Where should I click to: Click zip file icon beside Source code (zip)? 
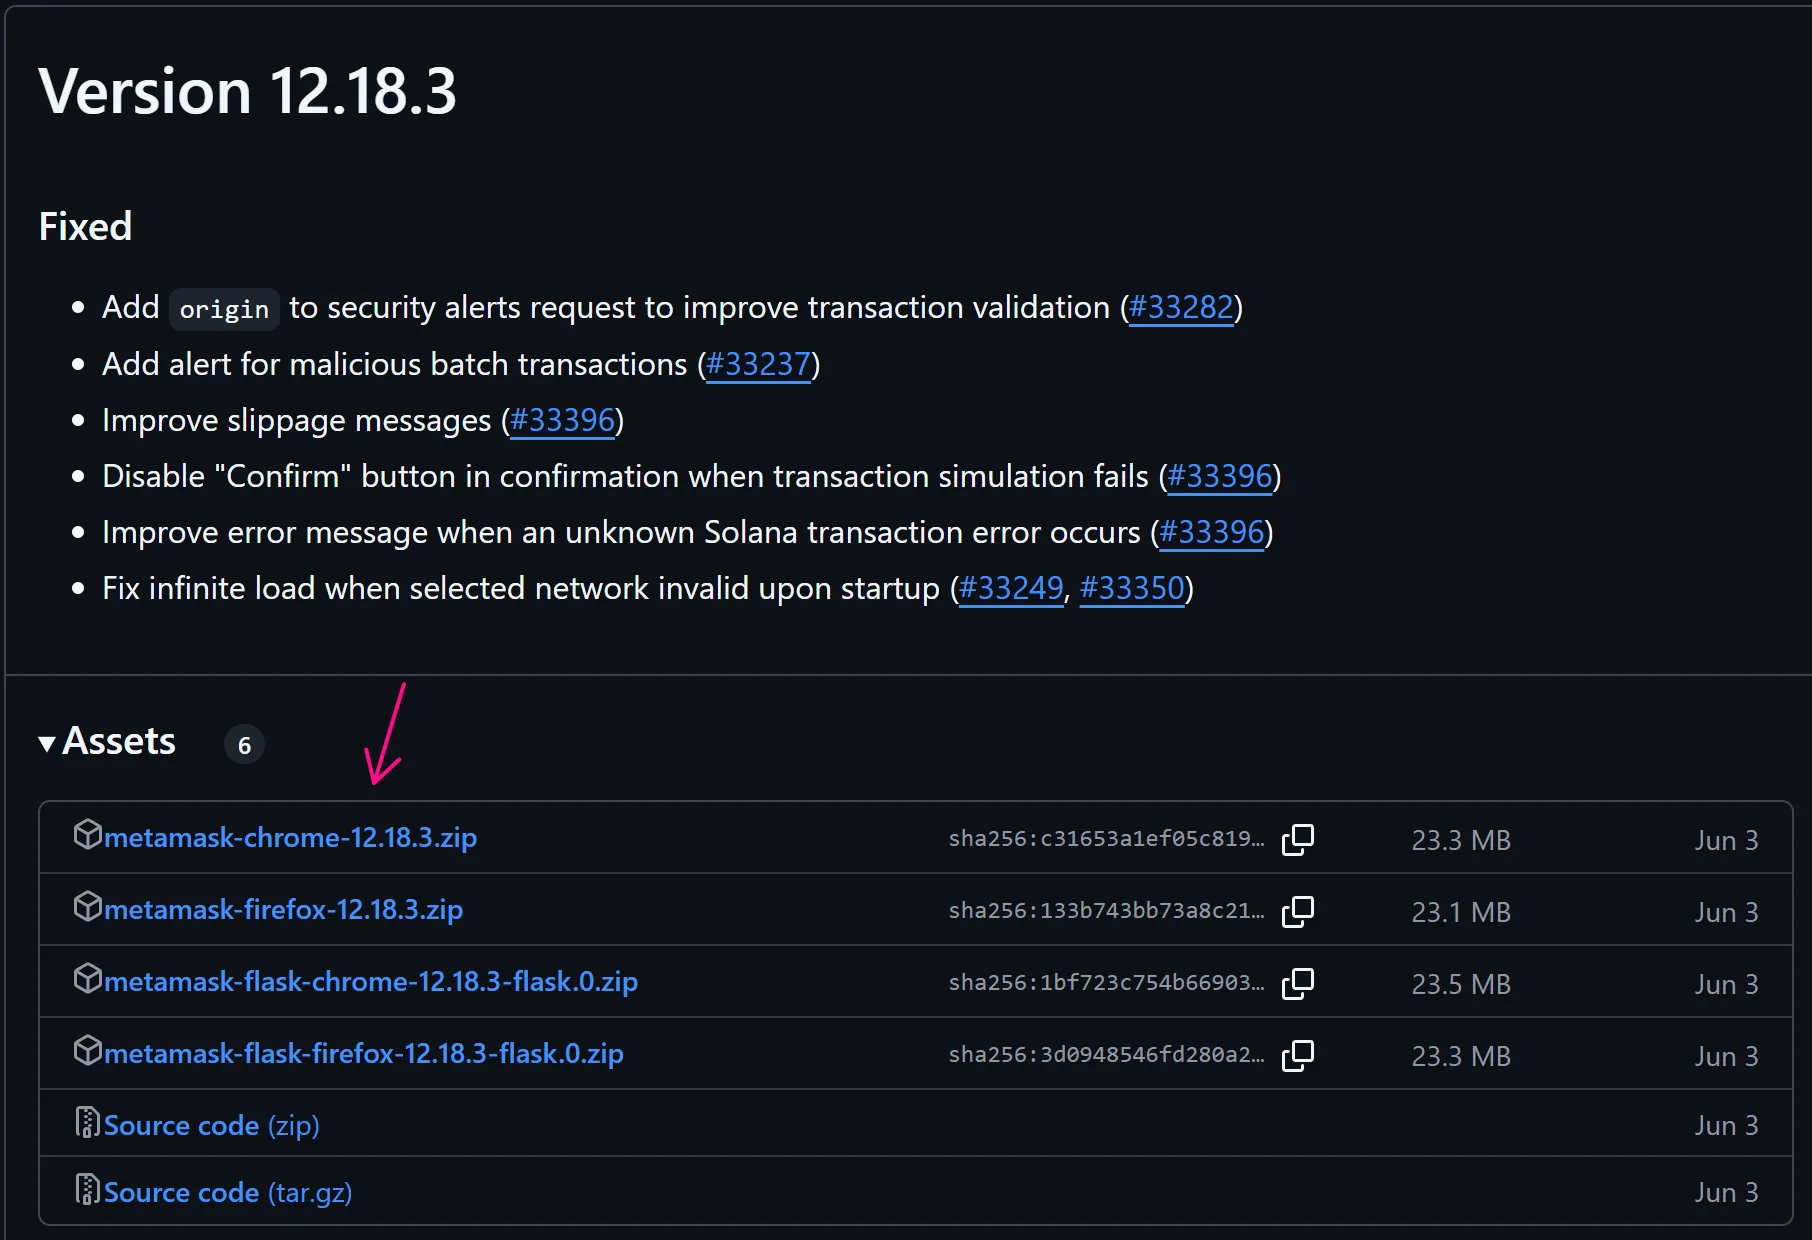(x=88, y=1123)
